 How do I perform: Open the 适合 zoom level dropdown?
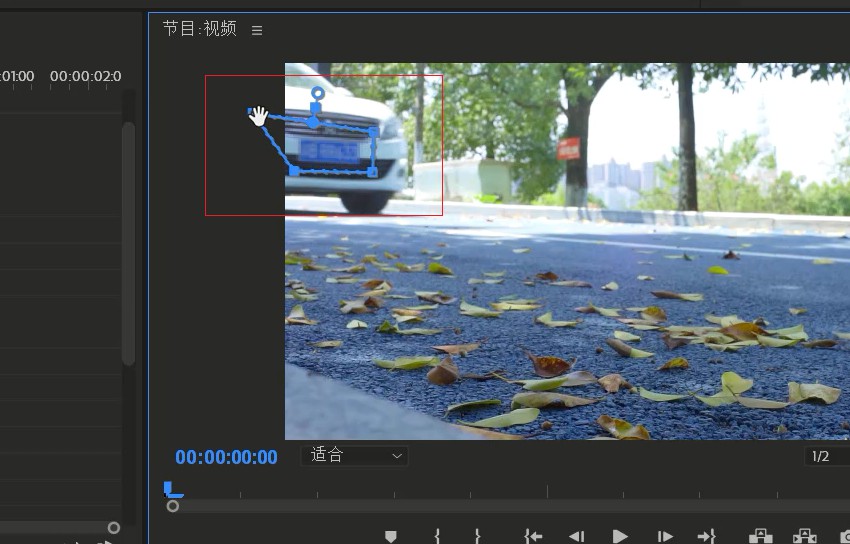pyautogui.click(x=355, y=456)
